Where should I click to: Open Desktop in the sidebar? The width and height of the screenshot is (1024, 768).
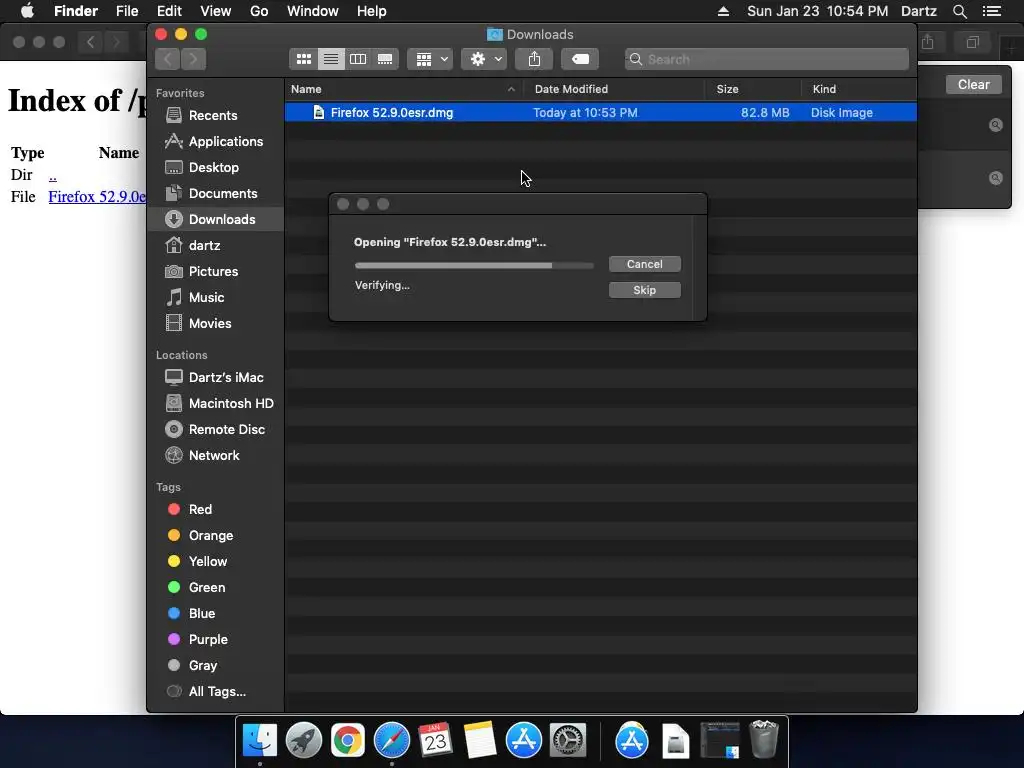[216, 168]
